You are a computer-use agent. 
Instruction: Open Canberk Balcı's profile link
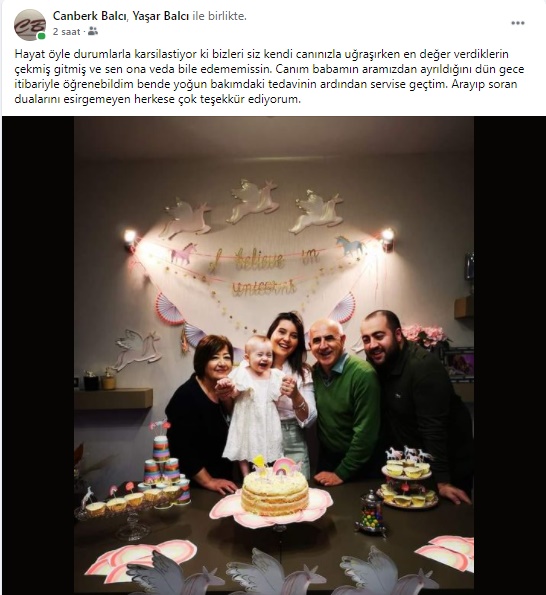(x=89, y=16)
